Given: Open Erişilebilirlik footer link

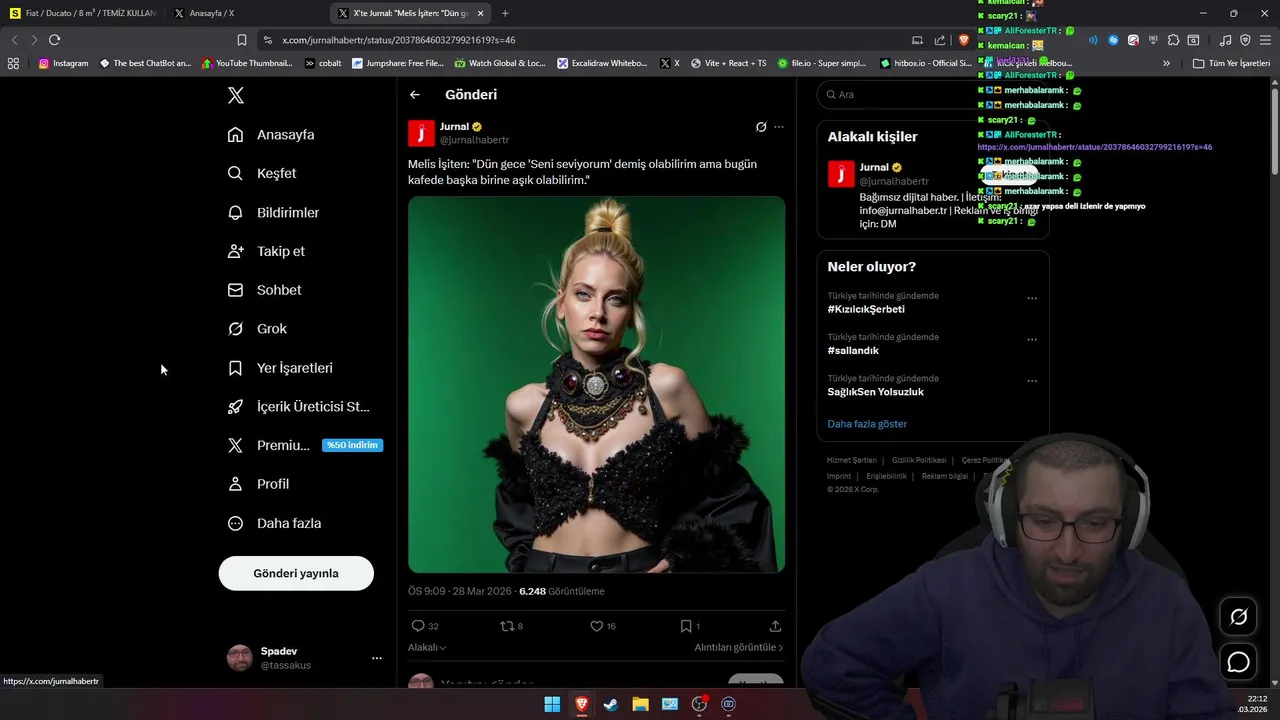Looking at the screenshot, I should tap(887, 476).
